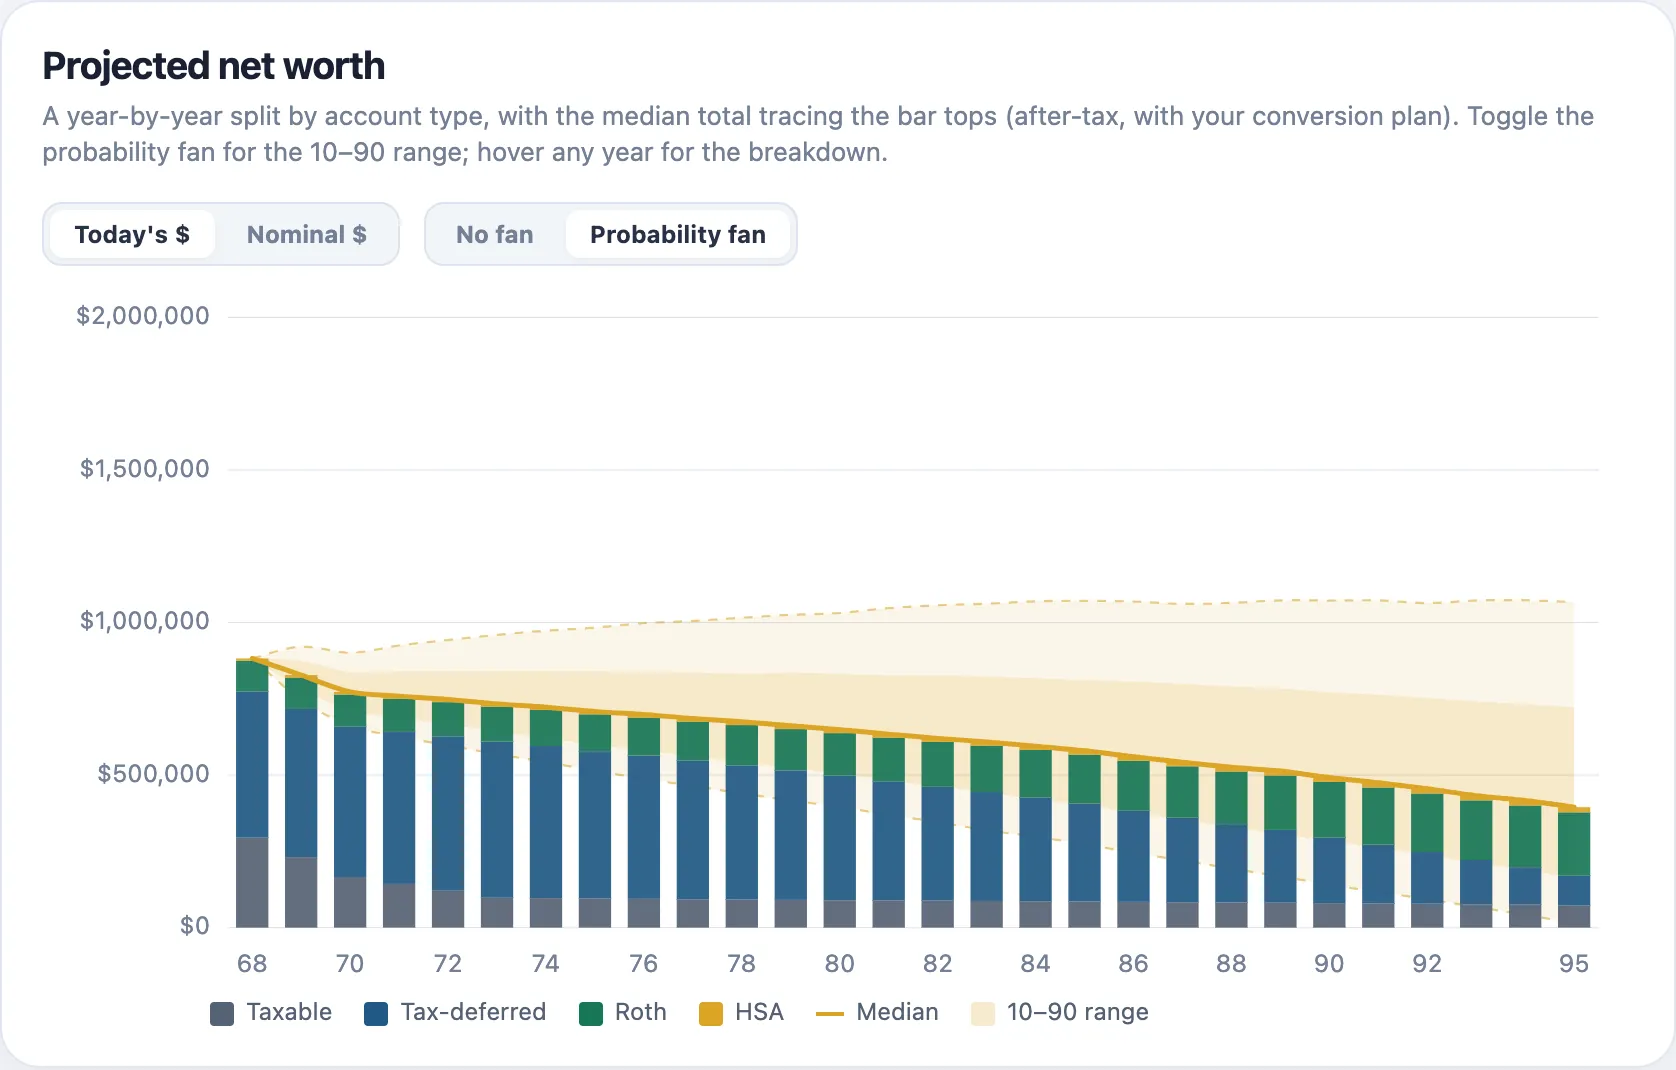Click the Tax-deferred legend swatch
This screenshot has width=1676, height=1070.
pos(376,1013)
